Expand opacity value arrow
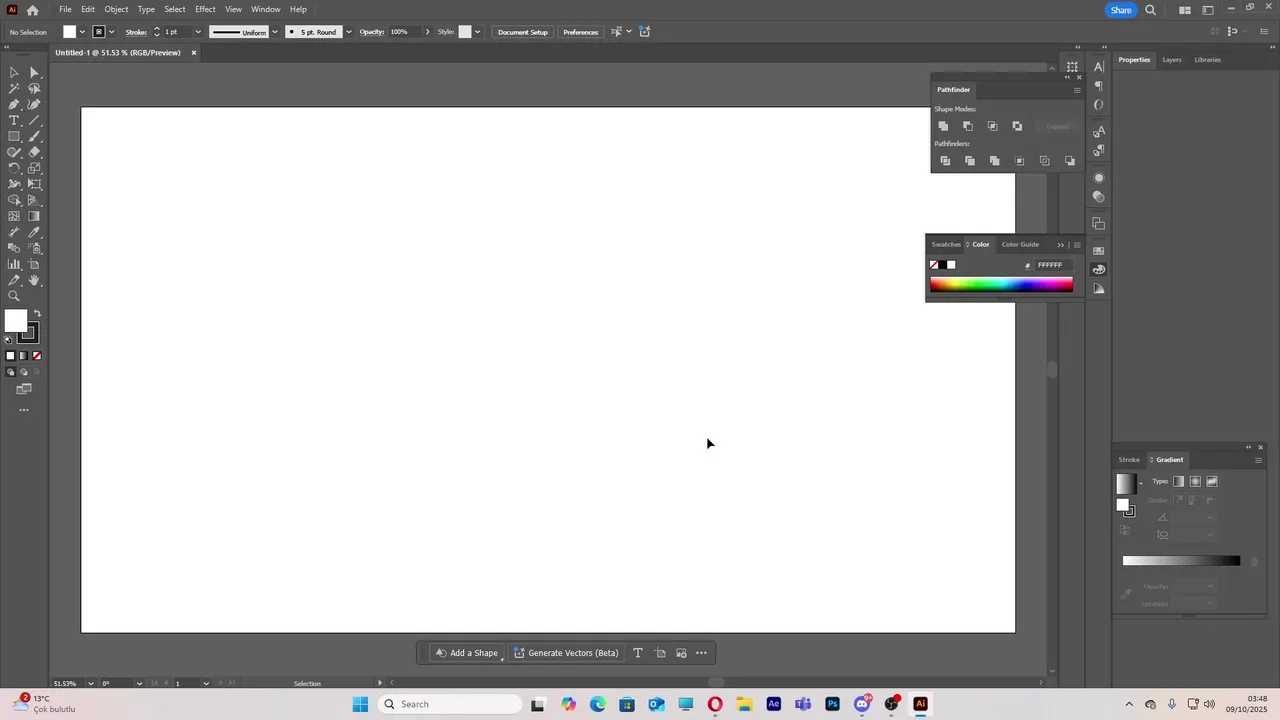Image resolution: width=1280 pixels, height=720 pixels. [x=427, y=32]
